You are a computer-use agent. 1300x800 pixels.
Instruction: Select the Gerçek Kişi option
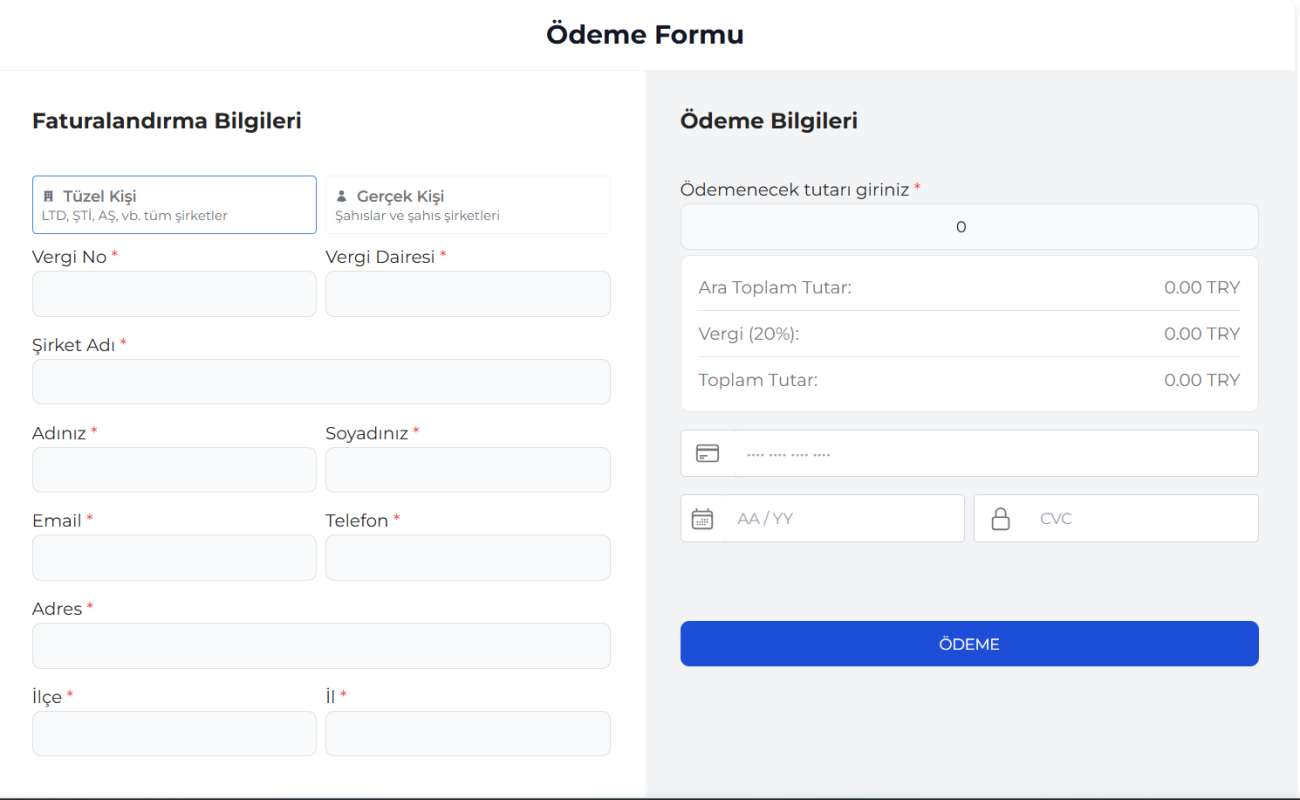point(467,205)
